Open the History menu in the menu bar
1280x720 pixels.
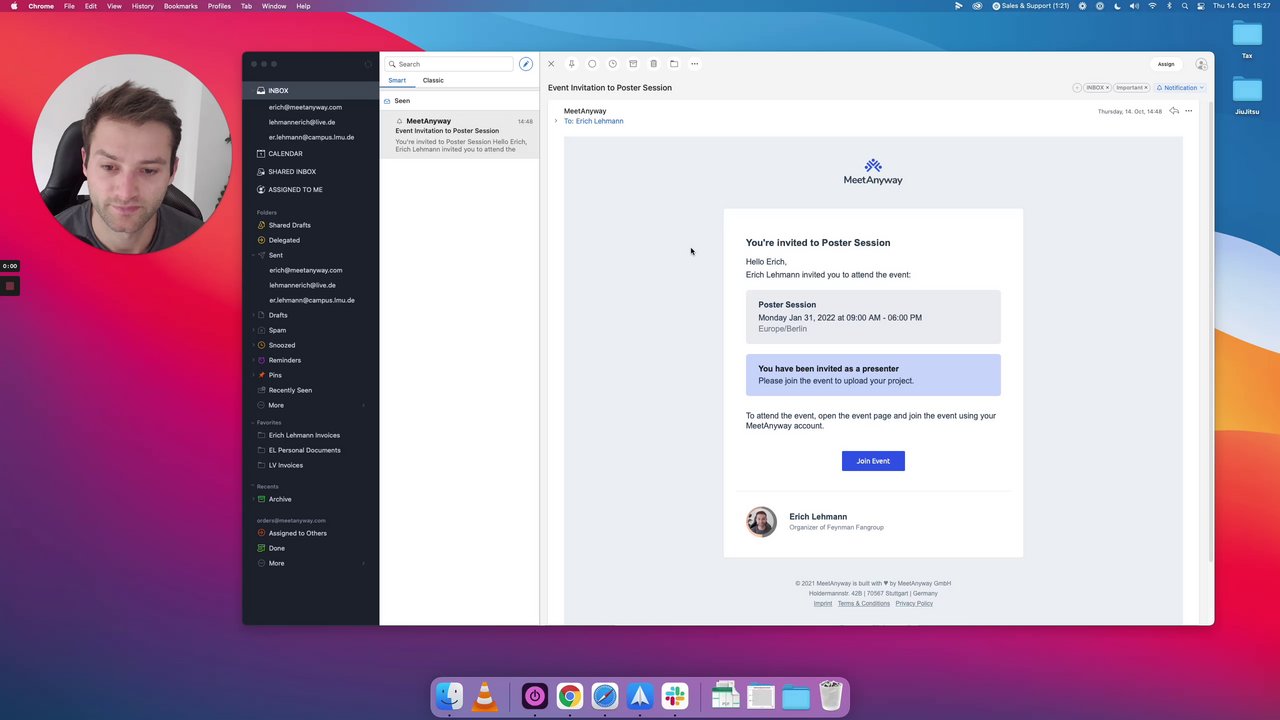143,6
